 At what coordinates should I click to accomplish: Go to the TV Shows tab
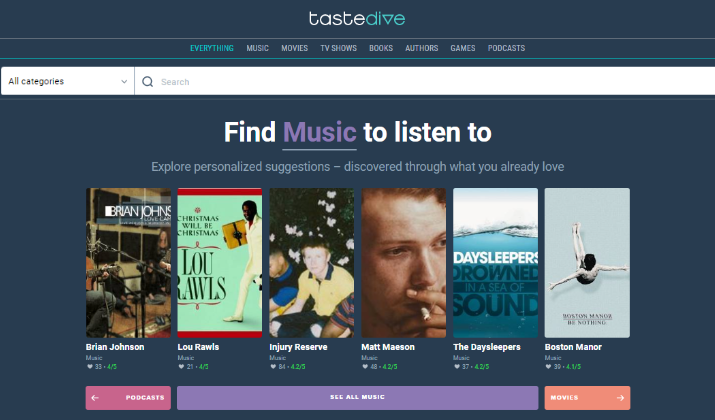(338, 48)
